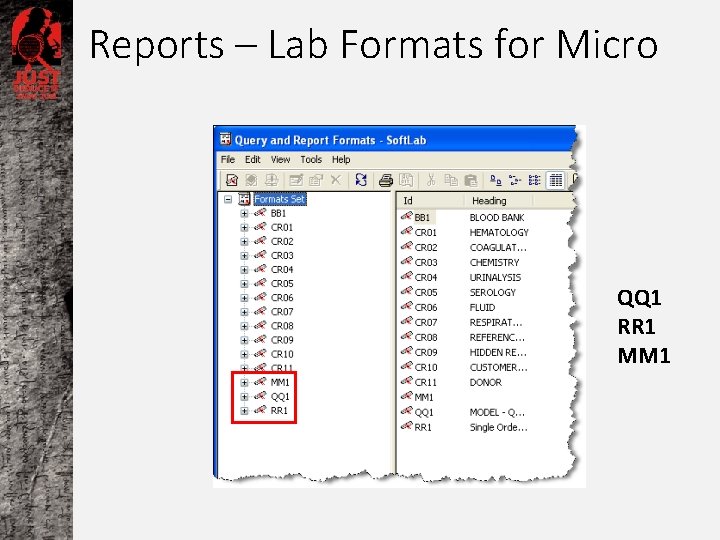Expand the CR05 tree node
The width and height of the screenshot is (720, 540).
click(244, 284)
